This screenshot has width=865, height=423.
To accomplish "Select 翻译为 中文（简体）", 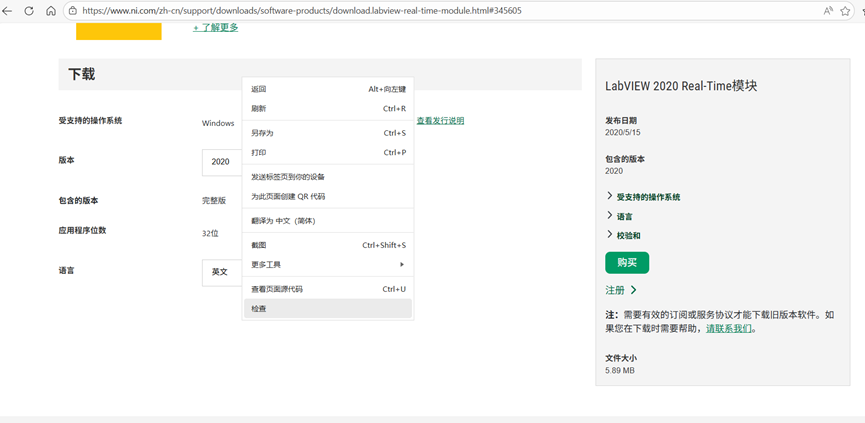I will [x=328, y=221].
